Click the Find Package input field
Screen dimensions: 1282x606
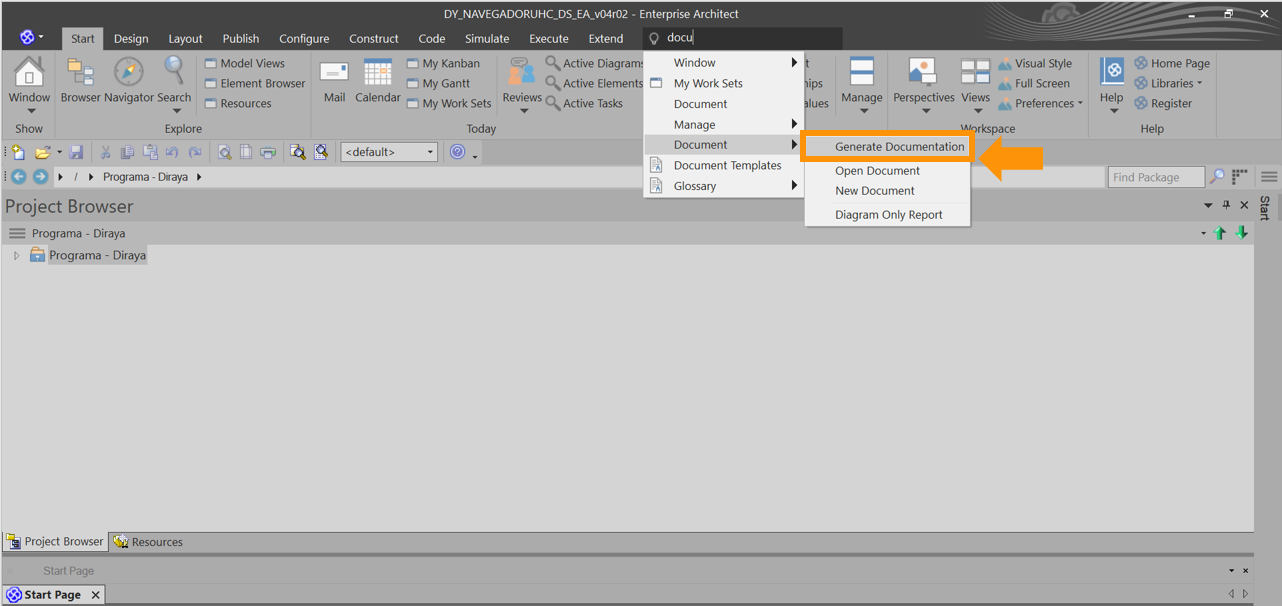pos(1156,177)
